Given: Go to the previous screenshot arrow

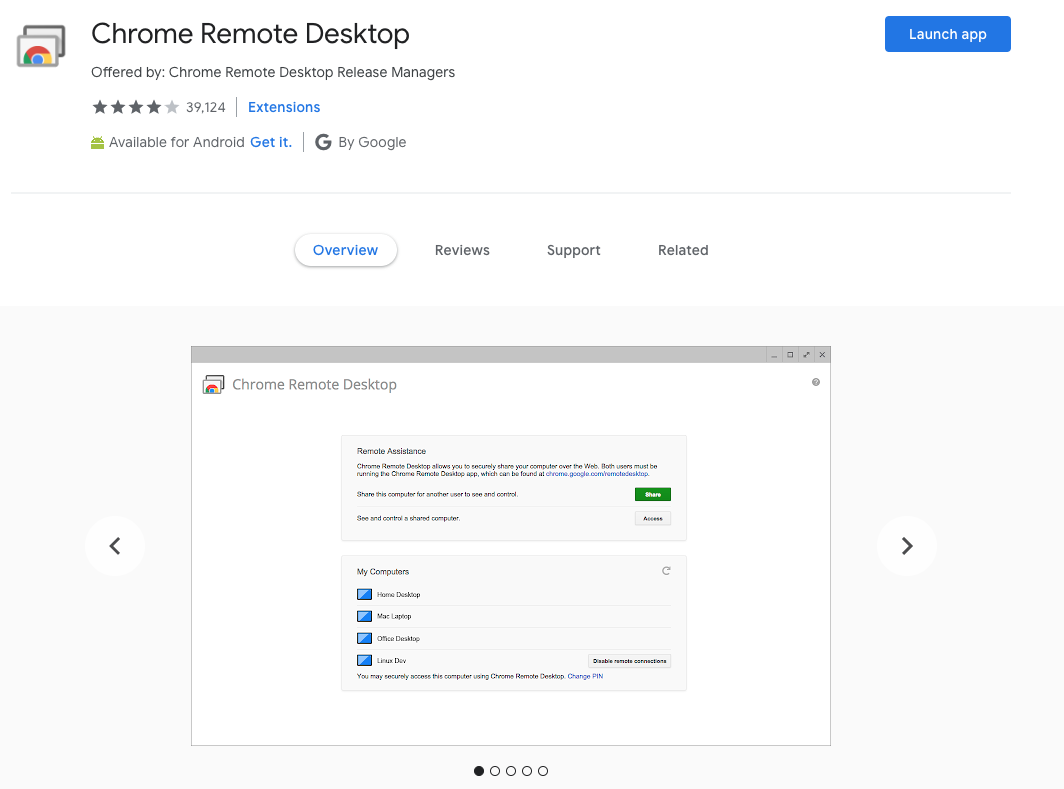Looking at the screenshot, I should 115,546.
